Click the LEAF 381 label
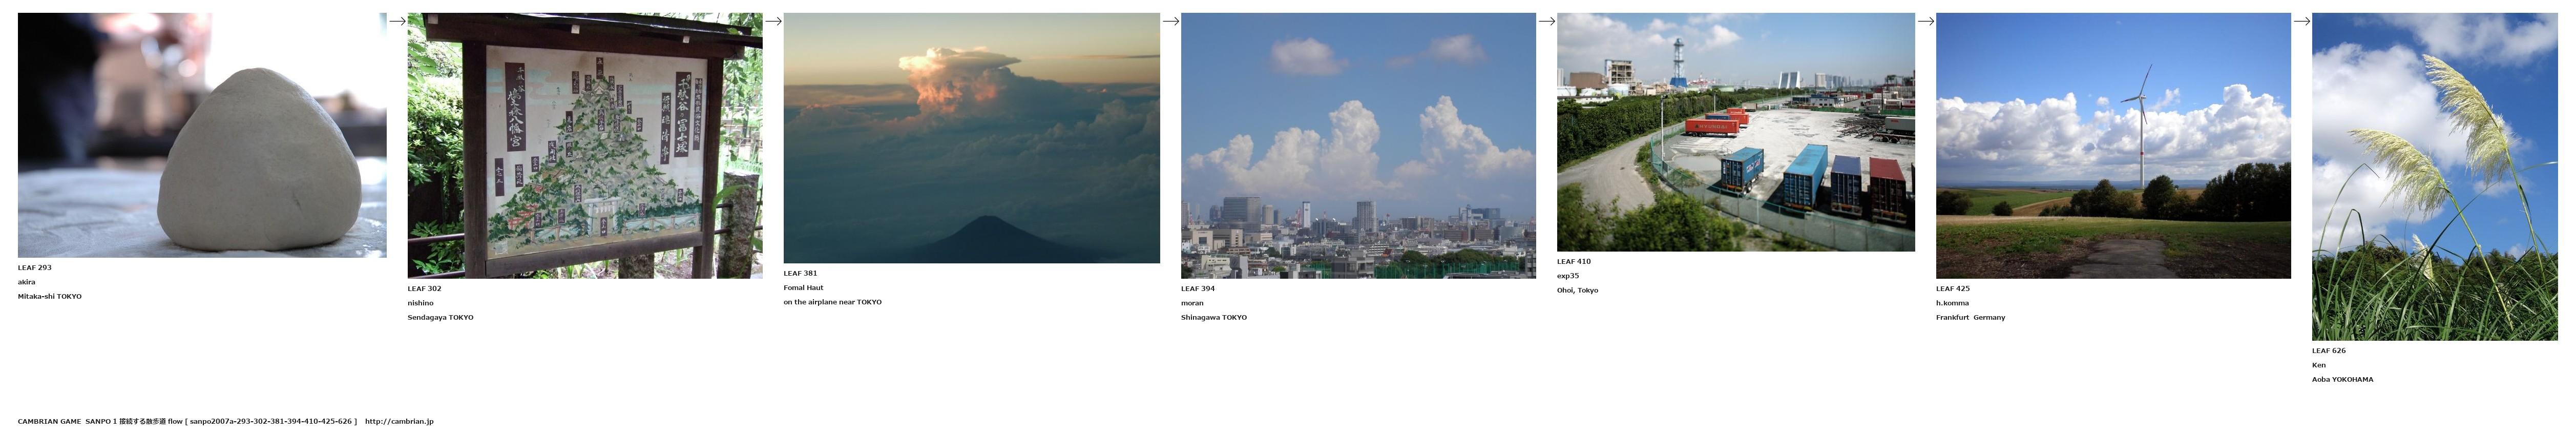2576x434 pixels. pos(800,273)
